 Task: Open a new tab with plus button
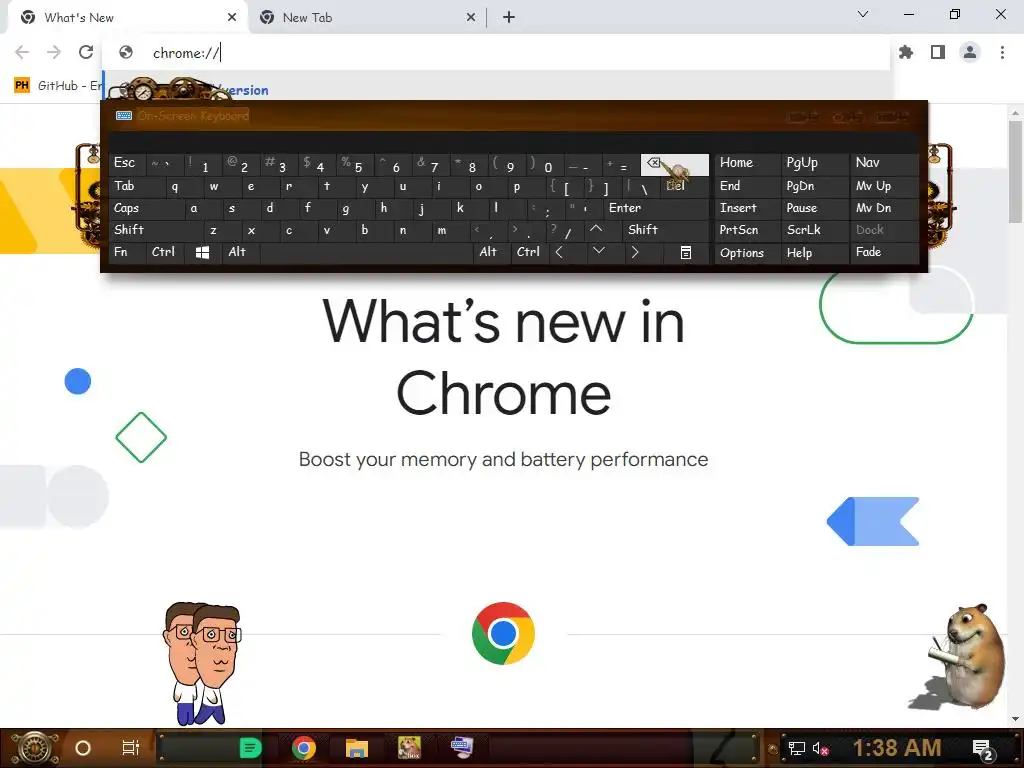click(509, 18)
